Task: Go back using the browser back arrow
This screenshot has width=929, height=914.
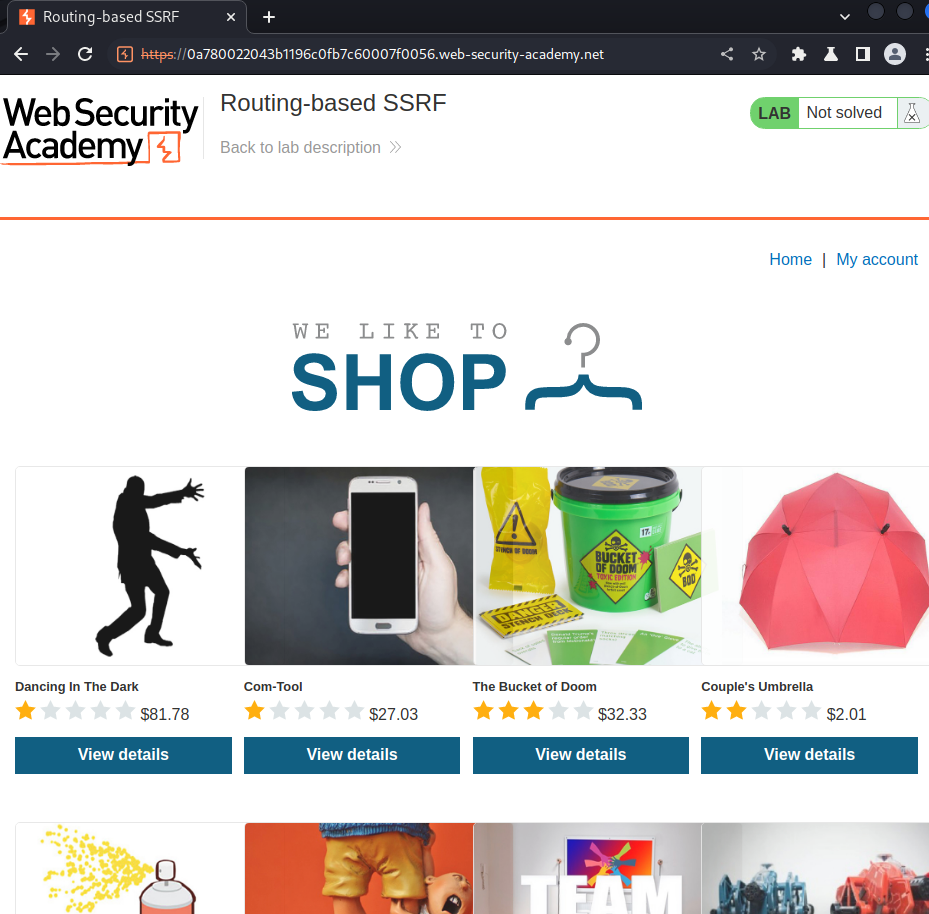Action: pyautogui.click(x=21, y=54)
